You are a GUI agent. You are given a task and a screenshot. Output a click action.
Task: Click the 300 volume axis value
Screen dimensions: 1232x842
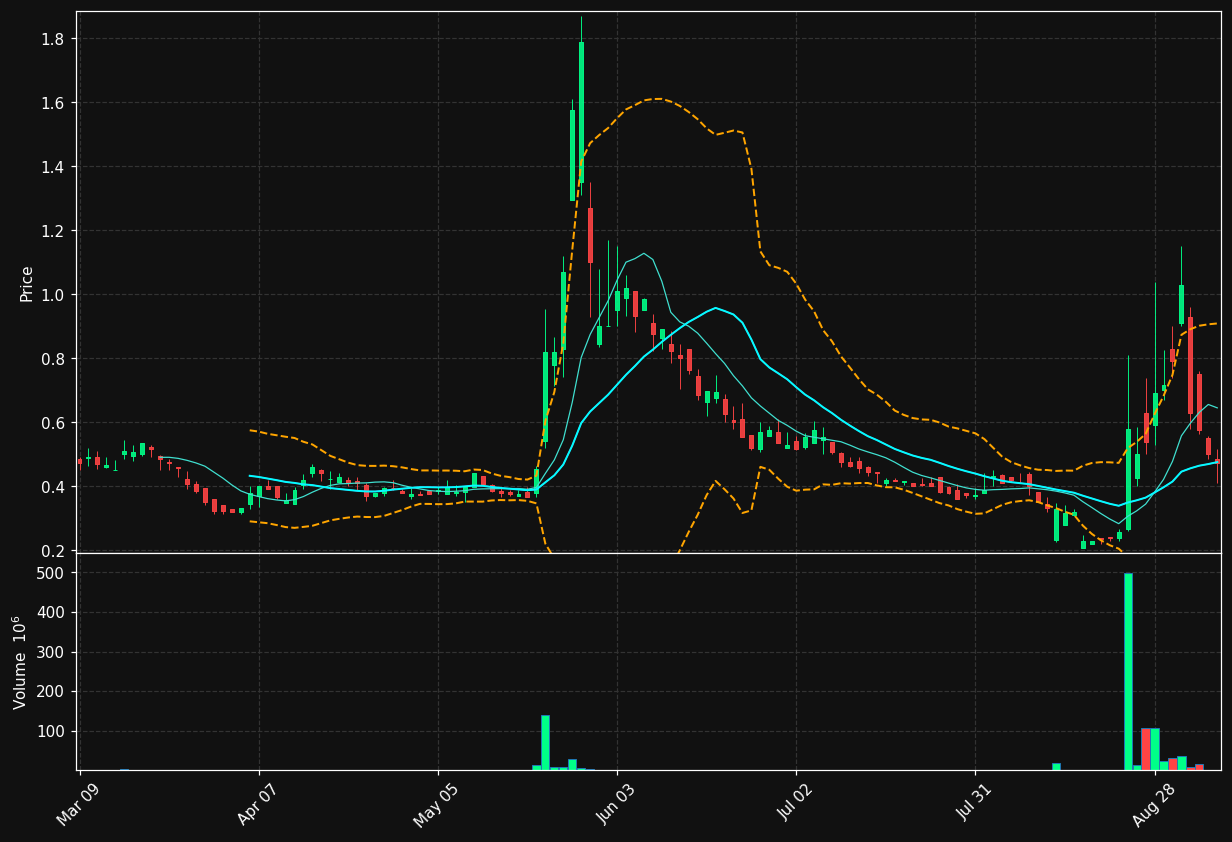coord(53,652)
